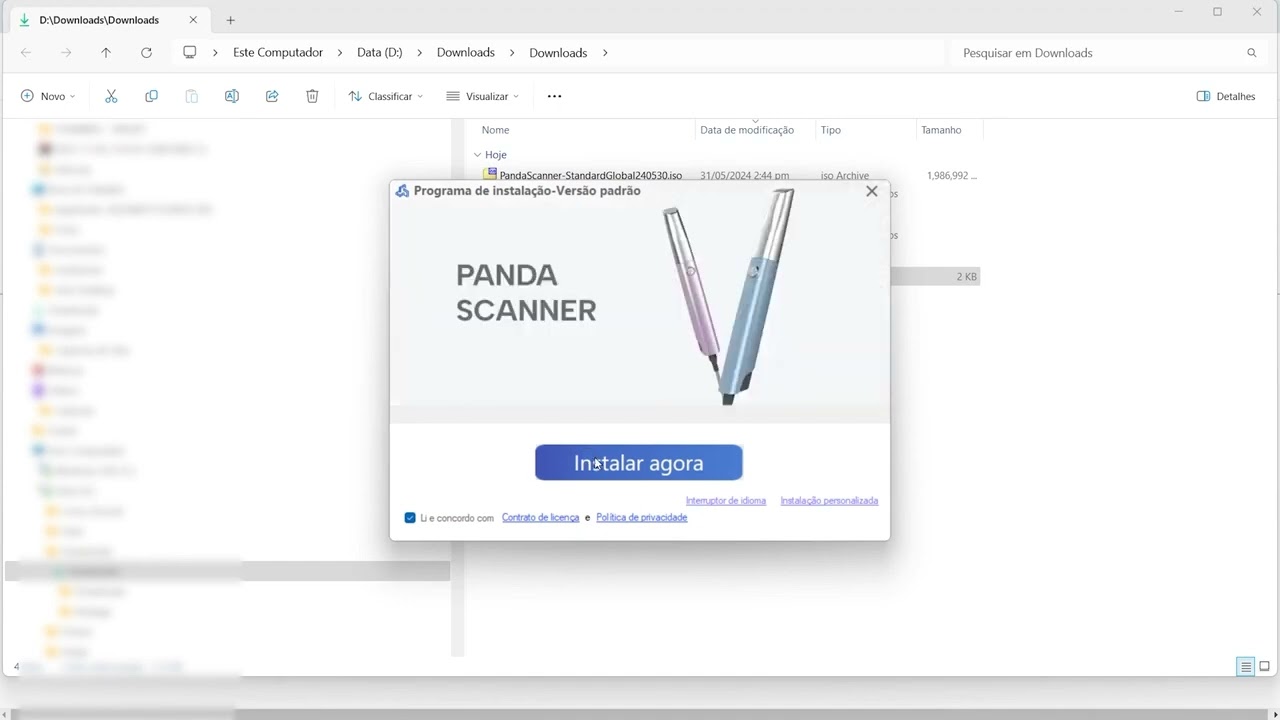This screenshot has width=1280, height=720.
Task: Open the Política de privacidade link
Action: pos(641,518)
